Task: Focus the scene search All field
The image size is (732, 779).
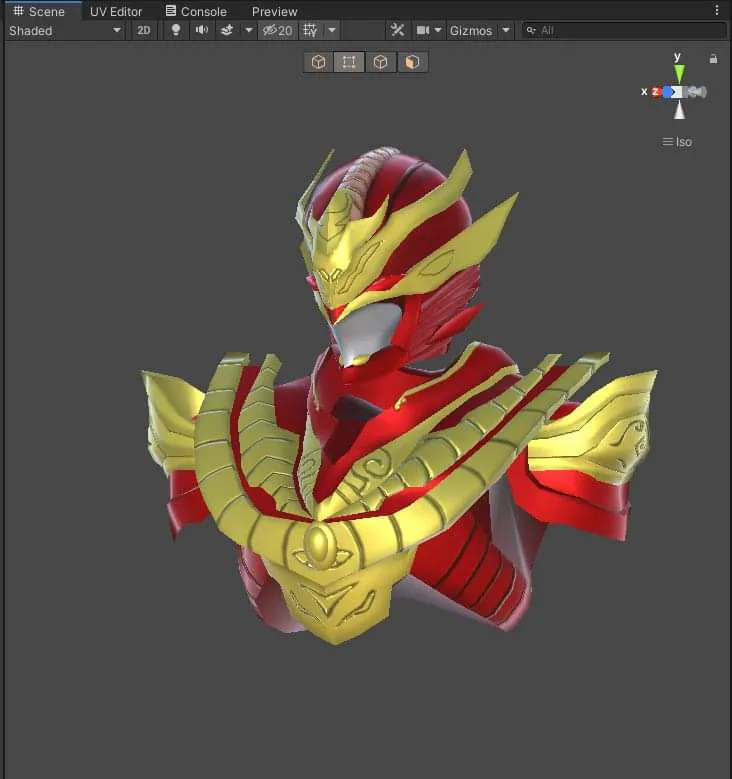Action: (x=625, y=30)
